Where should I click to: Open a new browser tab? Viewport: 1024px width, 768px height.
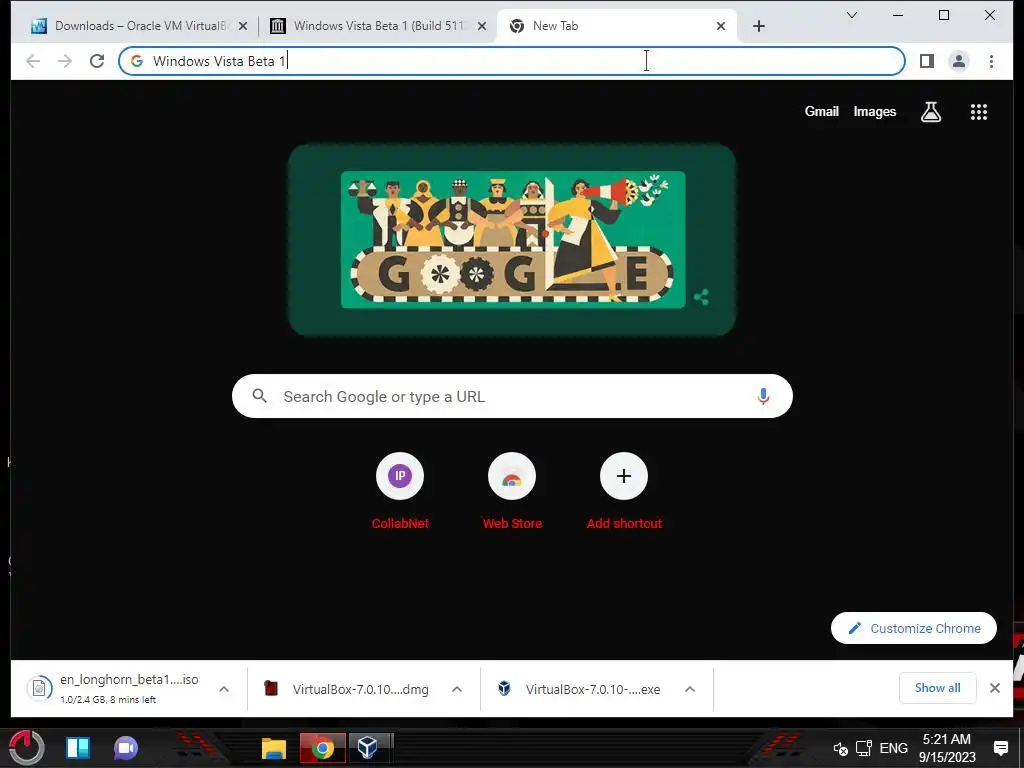758,26
